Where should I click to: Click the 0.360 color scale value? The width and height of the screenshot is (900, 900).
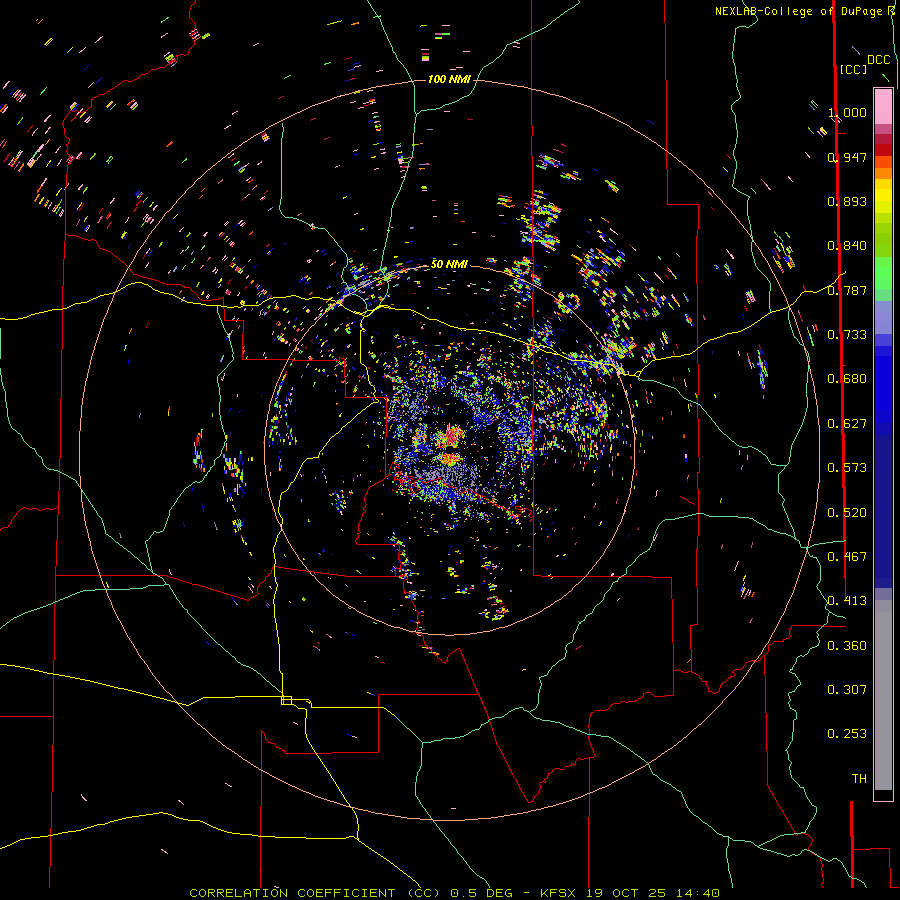coord(847,646)
